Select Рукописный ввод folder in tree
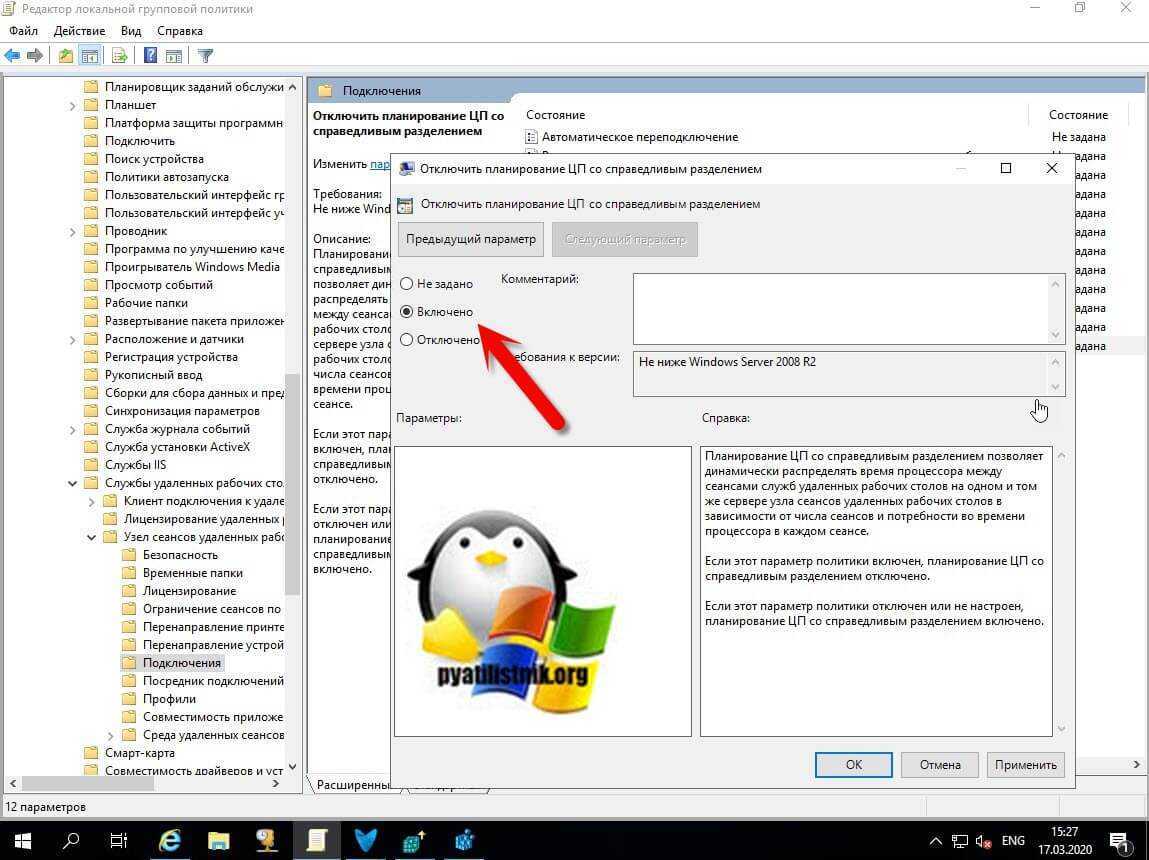 pos(153,375)
